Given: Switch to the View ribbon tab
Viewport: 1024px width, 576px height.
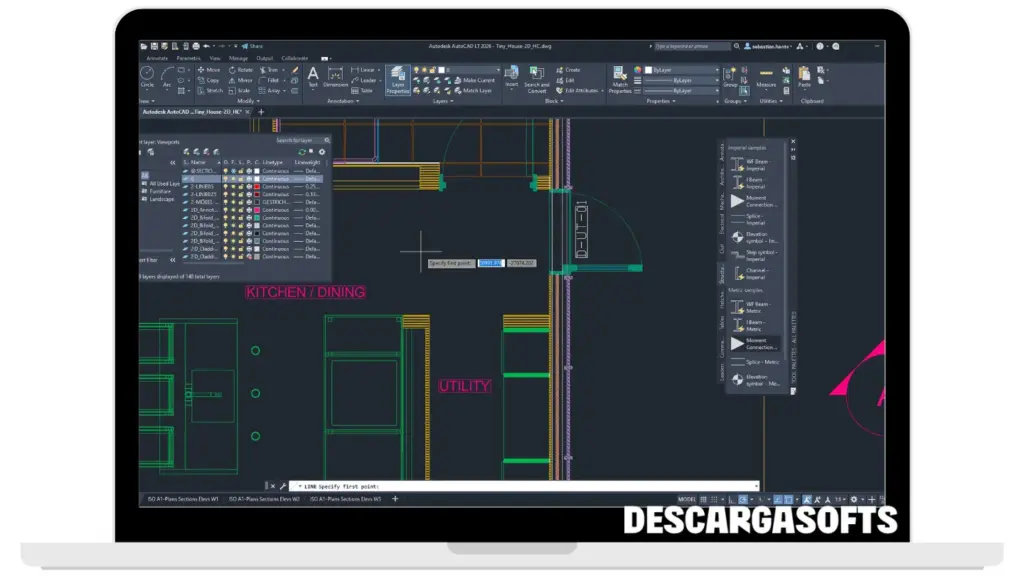Looking at the screenshot, I should point(215,58).
